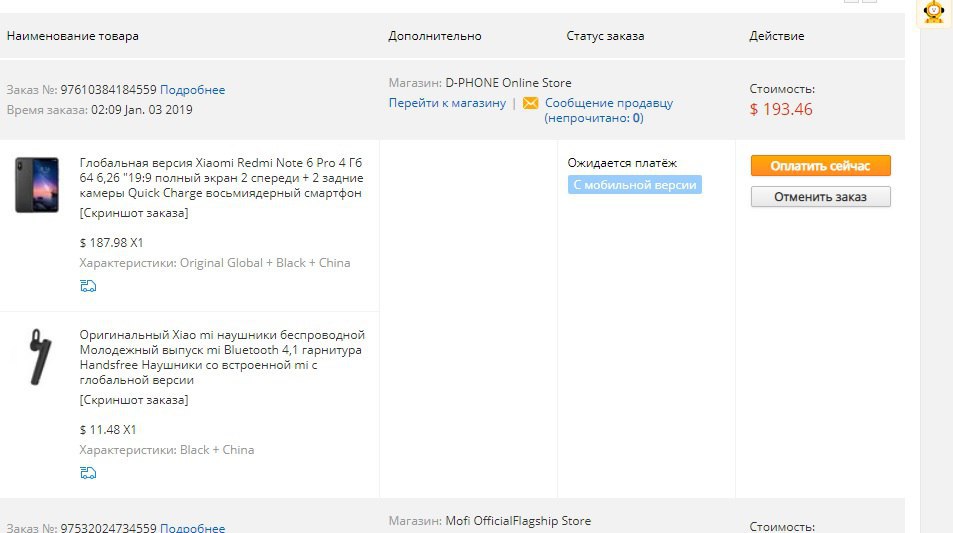Select the order number 97610384184559
The image size is (953, 533).
coord(108,90)
